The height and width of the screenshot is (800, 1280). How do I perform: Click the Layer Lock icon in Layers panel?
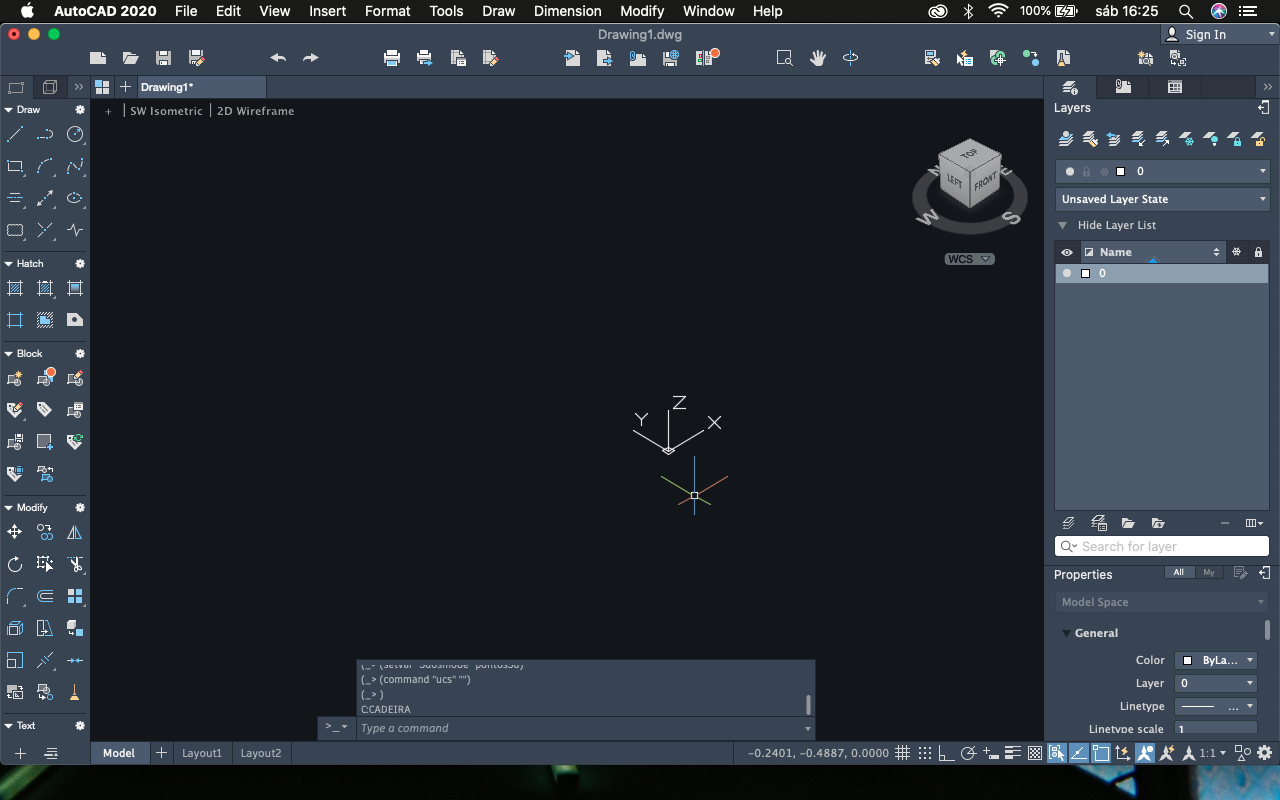pyautogui.click(x=1235, y=139)
